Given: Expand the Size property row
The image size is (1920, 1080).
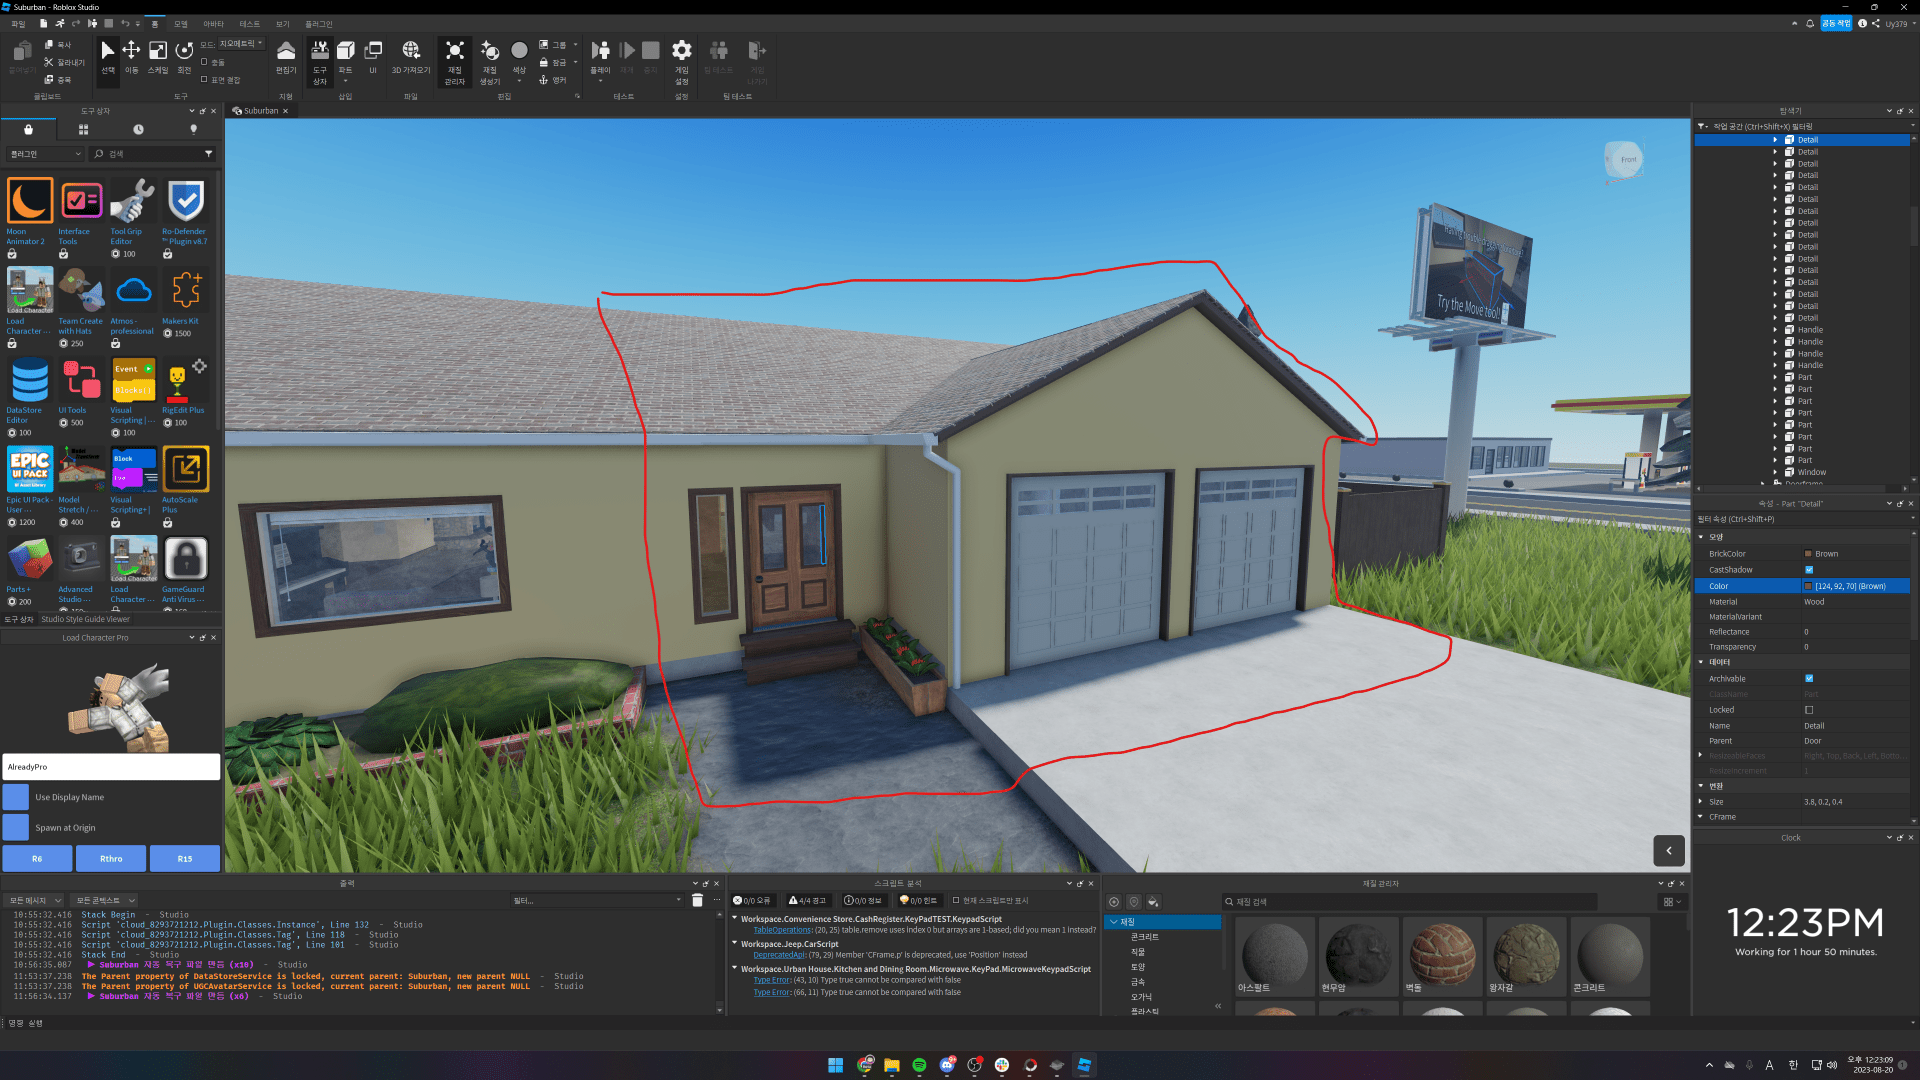Looking at the screenshot, I should [1701, 802].
